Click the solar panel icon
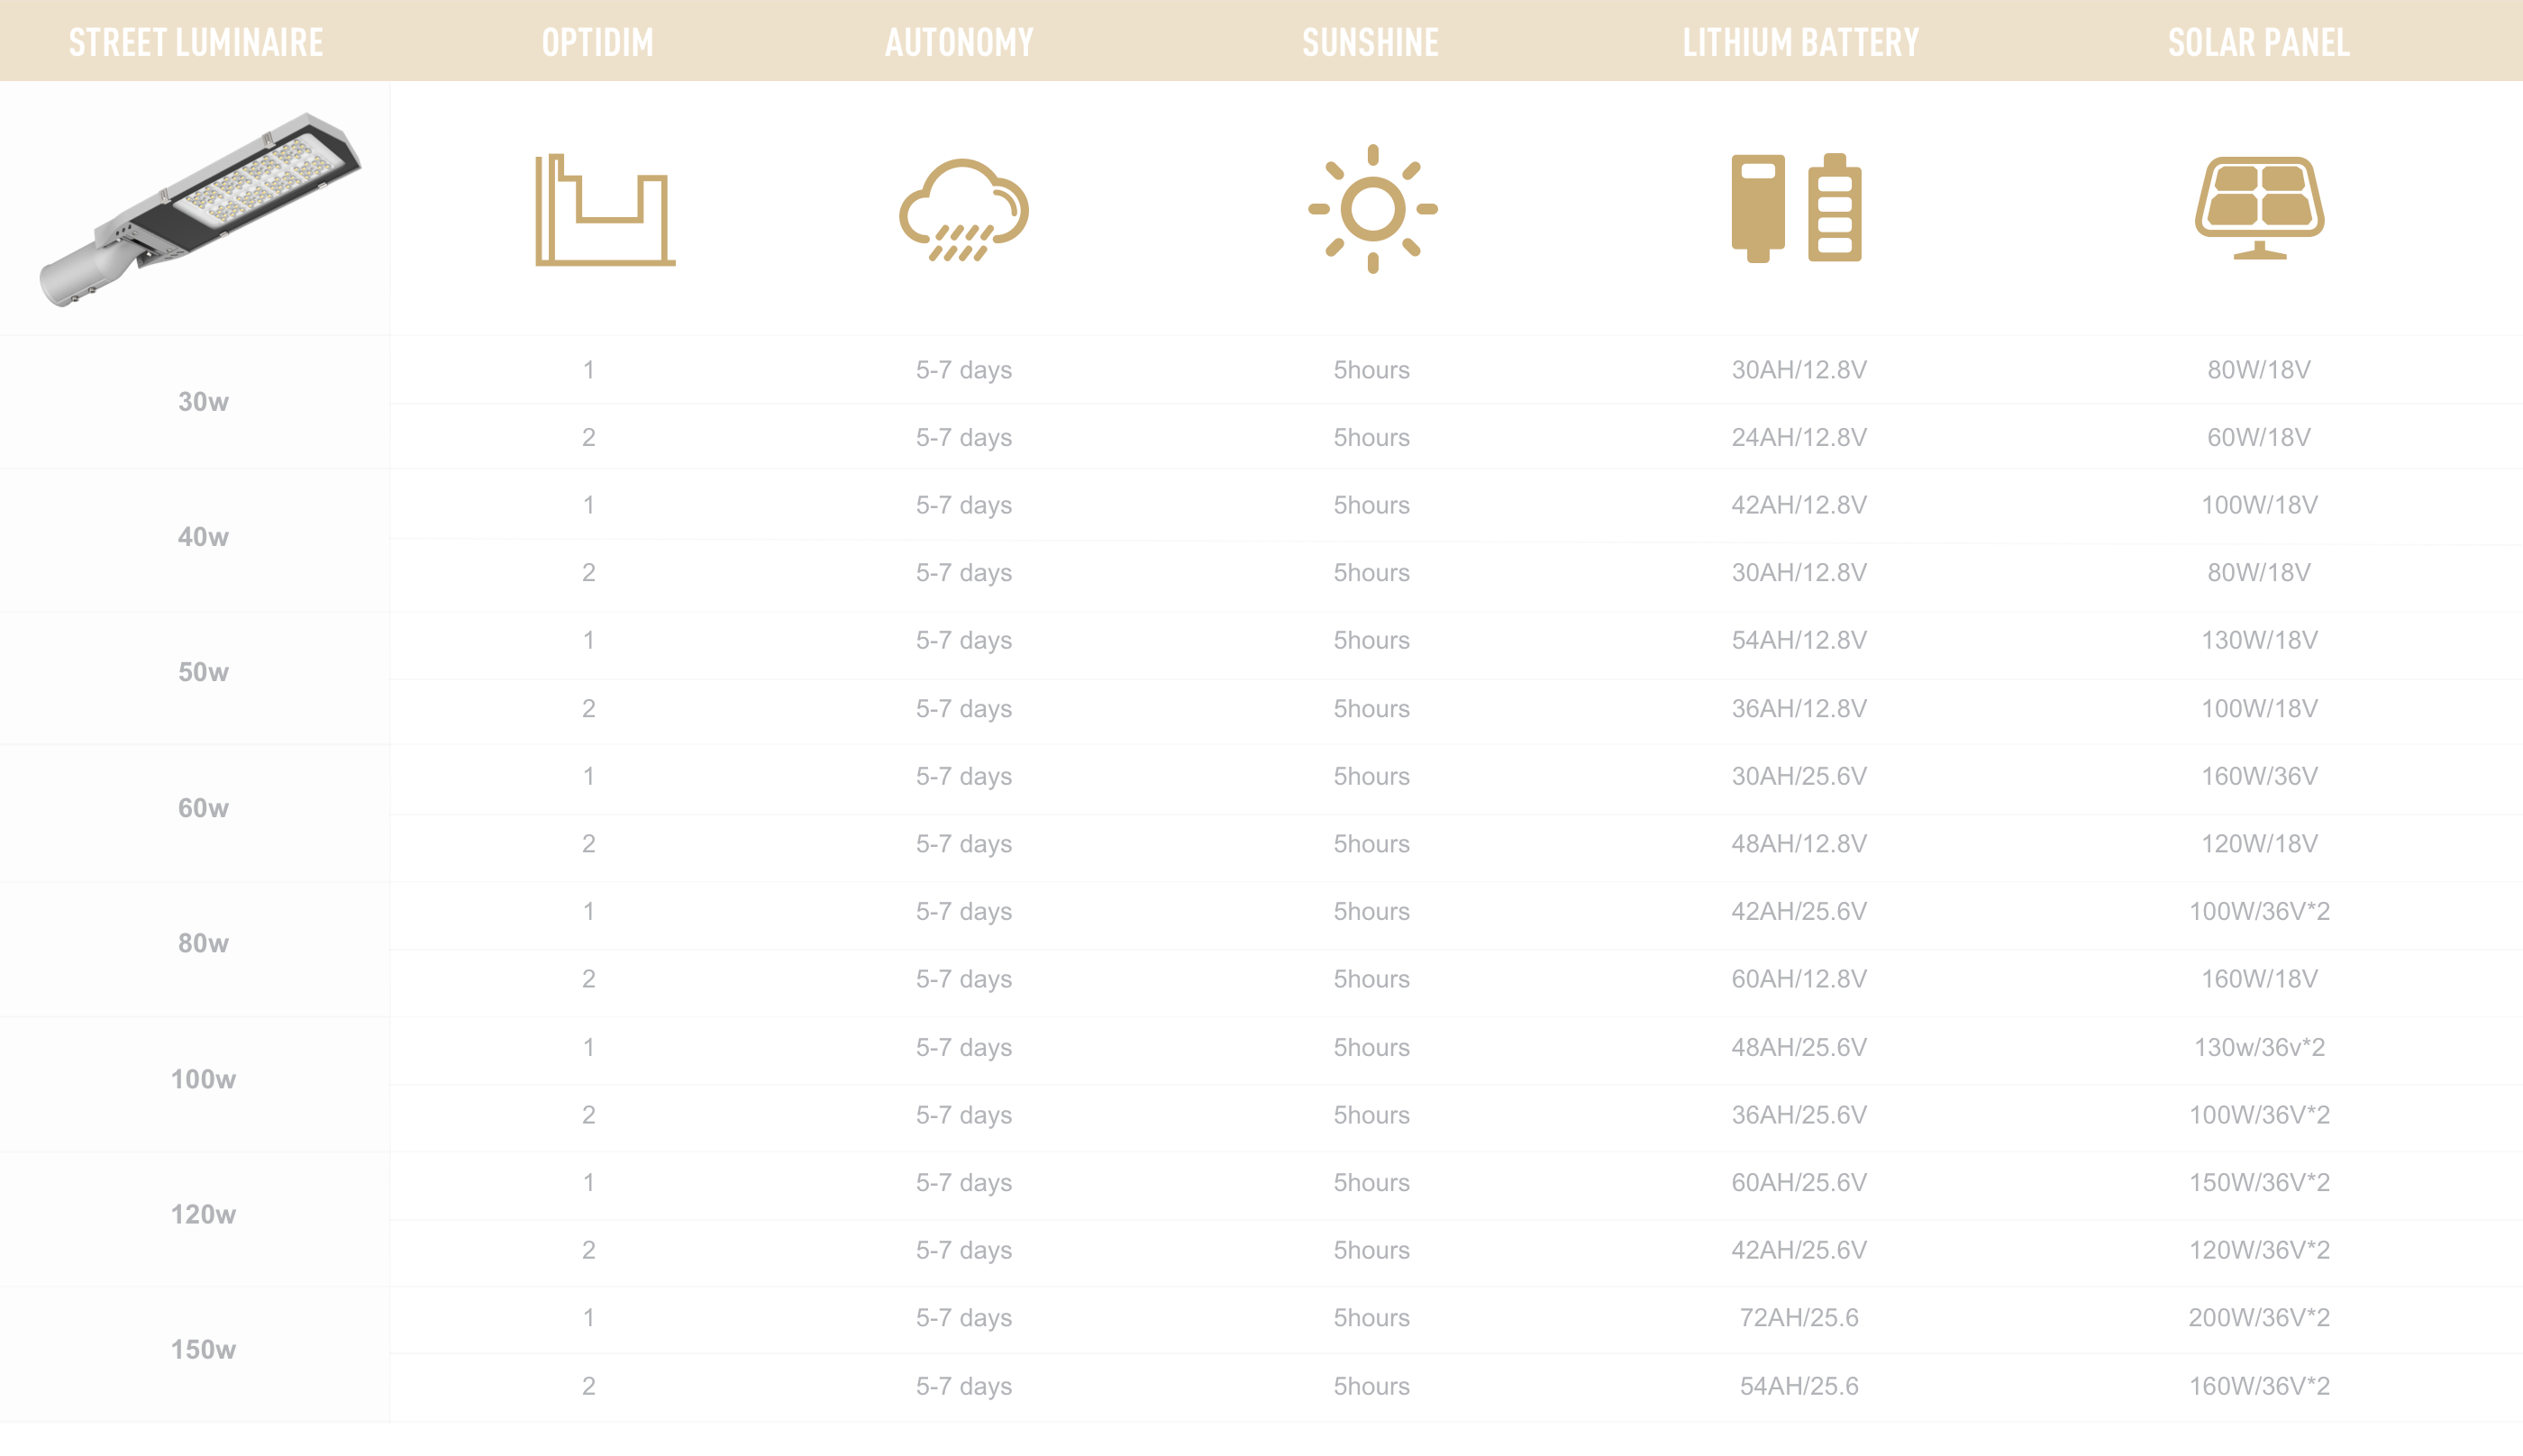 point(2259,208)
